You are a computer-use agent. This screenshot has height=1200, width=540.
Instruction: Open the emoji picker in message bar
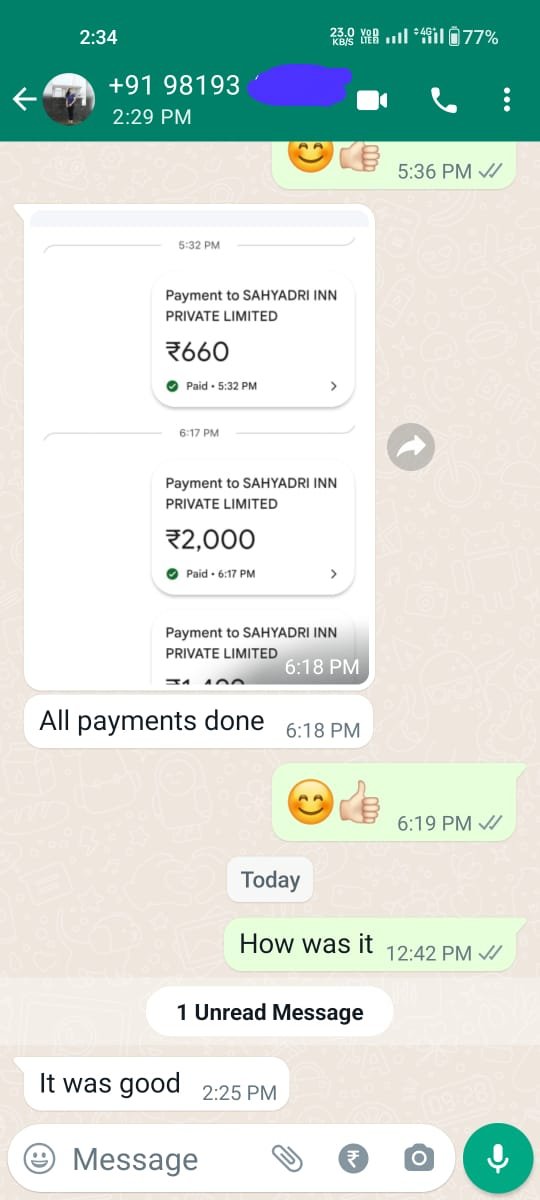[39, 1158]
